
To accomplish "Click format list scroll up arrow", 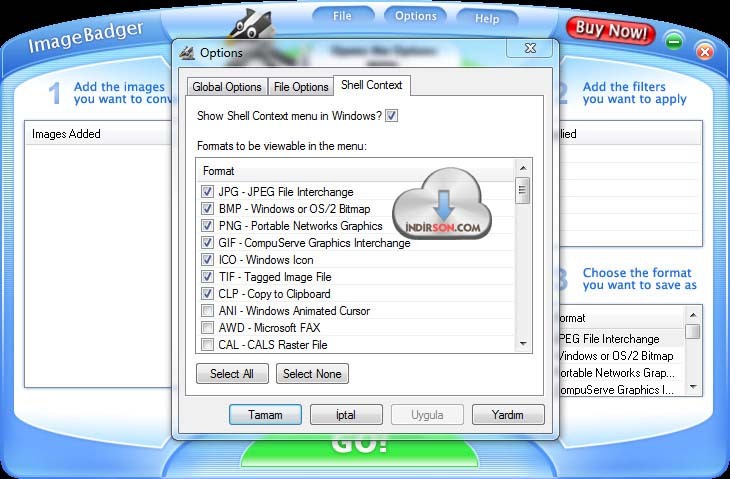I will pyautogui.click(x=522, y=168).
